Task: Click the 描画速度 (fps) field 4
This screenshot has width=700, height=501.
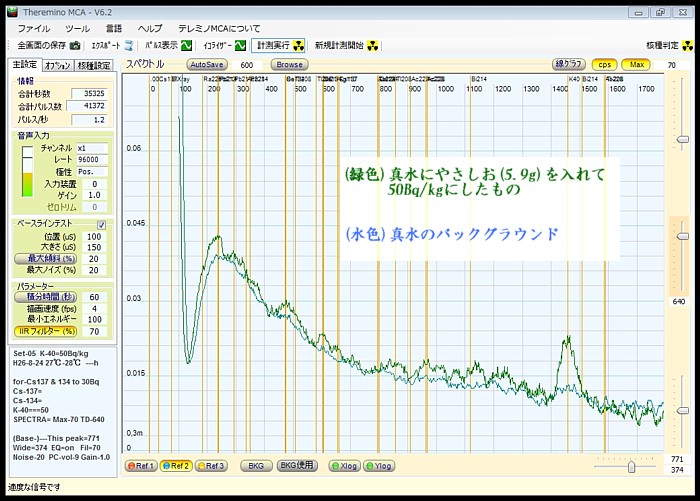Action: click(94, 309)
